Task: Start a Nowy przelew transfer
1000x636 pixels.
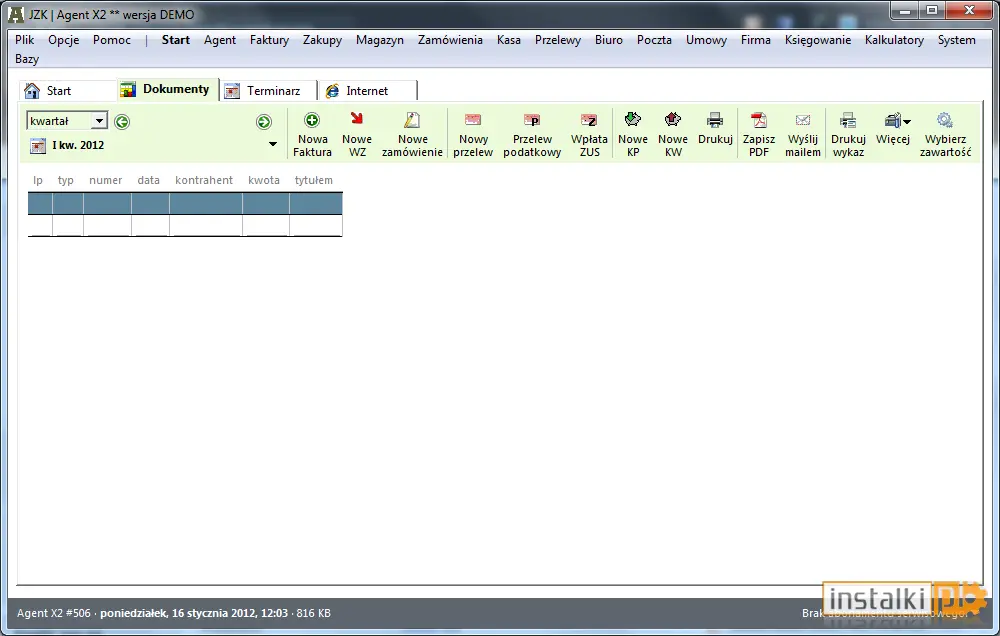Action: point(473,135)
